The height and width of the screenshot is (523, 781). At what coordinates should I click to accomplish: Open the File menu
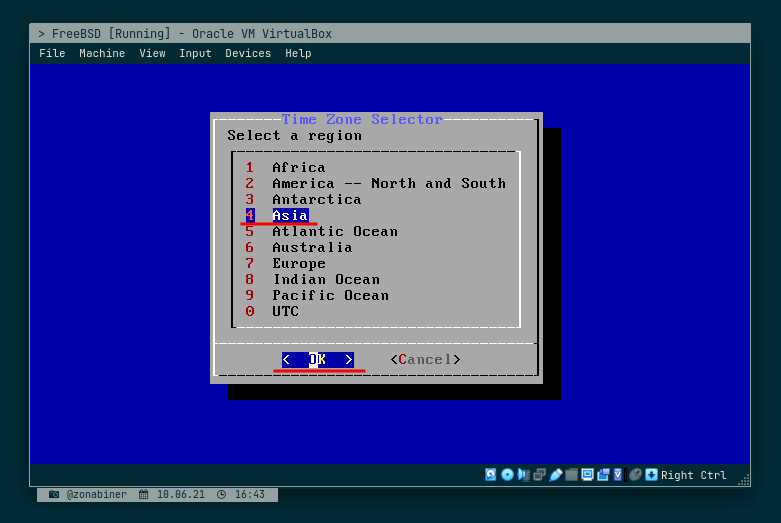click(52, 53)
